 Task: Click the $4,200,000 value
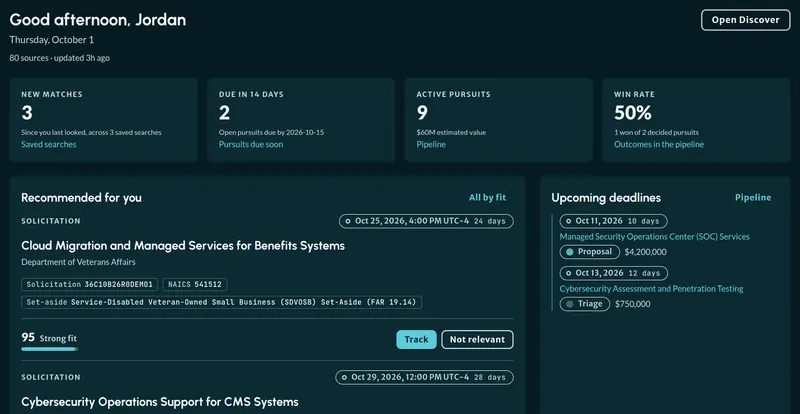pyautogui.click(x=645, y=252)
